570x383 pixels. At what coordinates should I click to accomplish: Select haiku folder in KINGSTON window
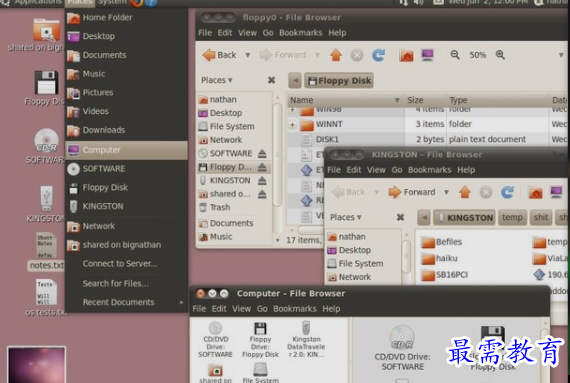click(x=439, y=258)
